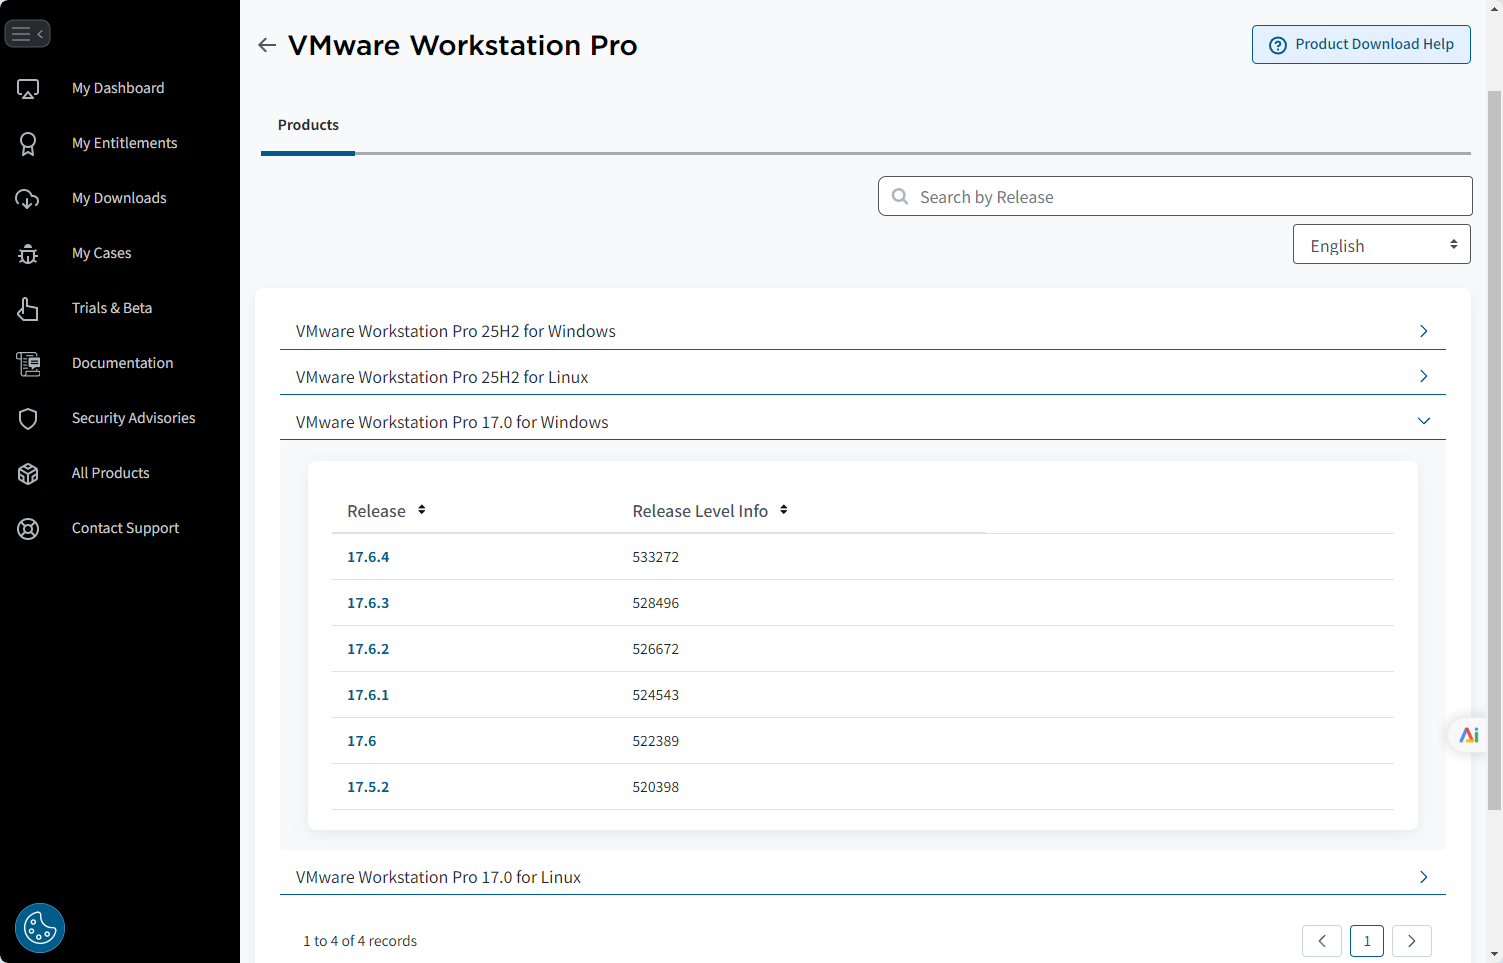Viewport: 1503px width, 963px height.
Task: Click the My Entitlements ribbon icon
Action: click(x=28, y=144)
